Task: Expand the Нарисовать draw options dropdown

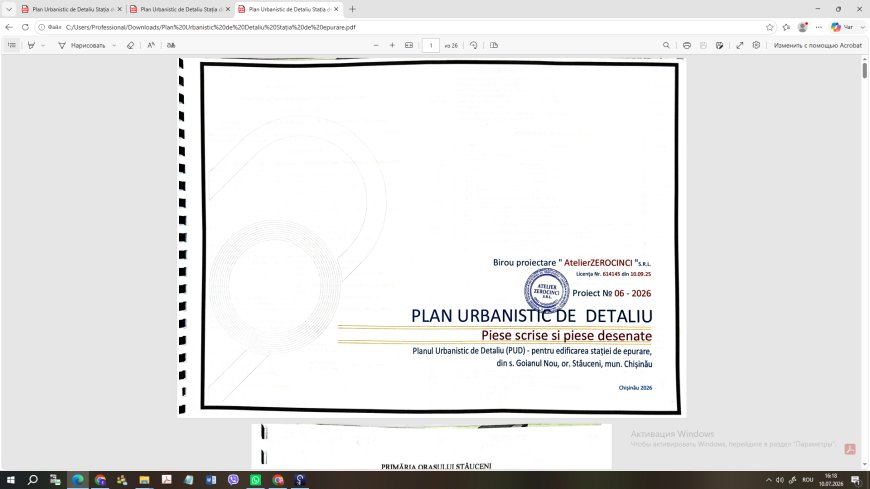Action: click(x=114, y=46)
